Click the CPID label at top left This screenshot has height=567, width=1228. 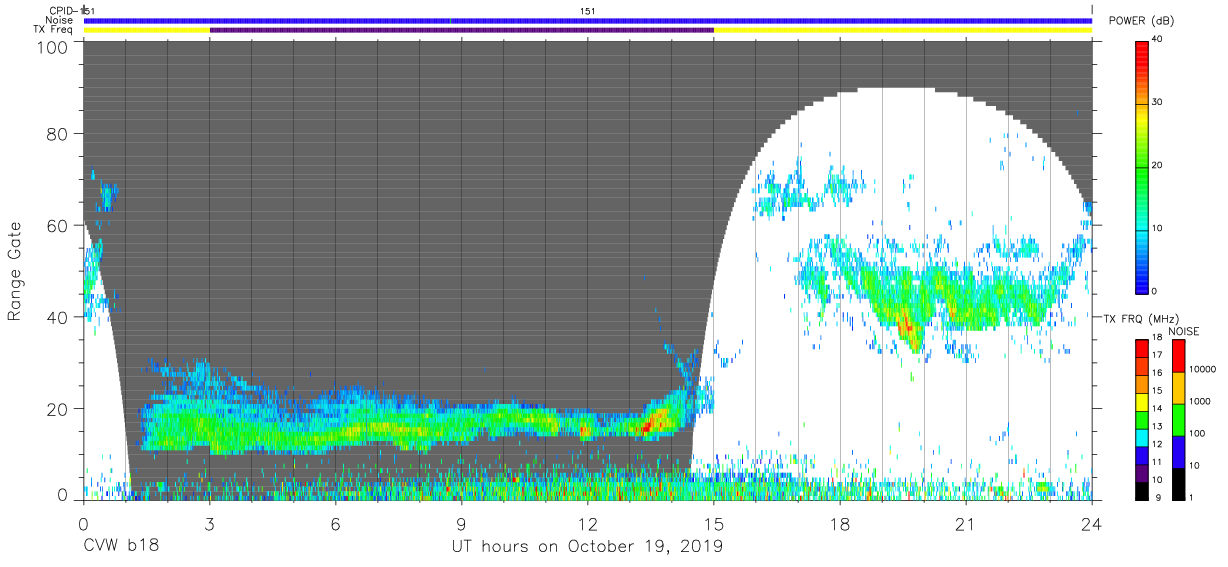[62, 10]
